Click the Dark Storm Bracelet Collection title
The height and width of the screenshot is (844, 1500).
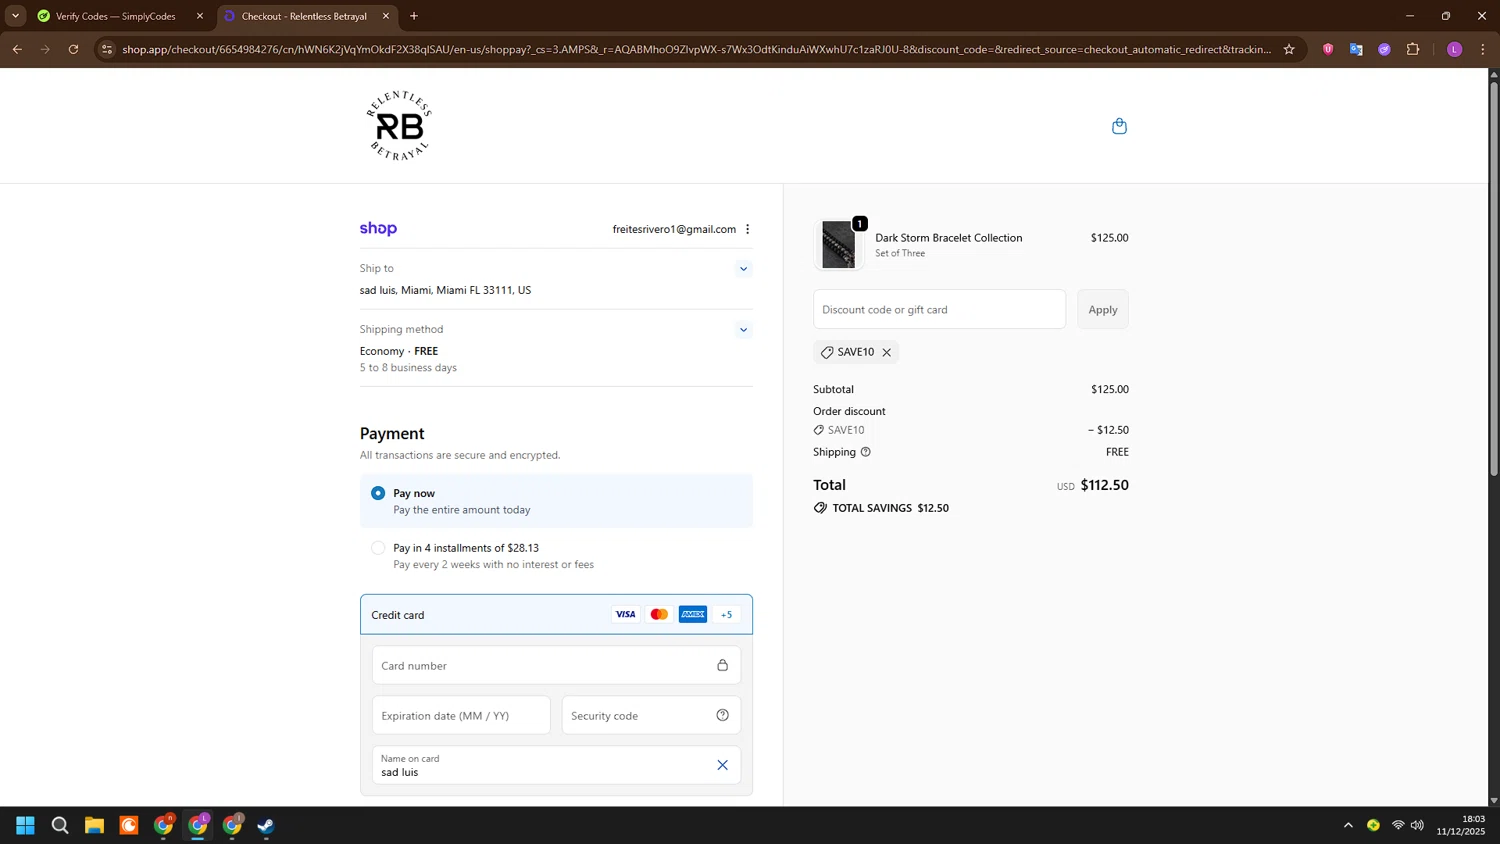pos(948,238)
